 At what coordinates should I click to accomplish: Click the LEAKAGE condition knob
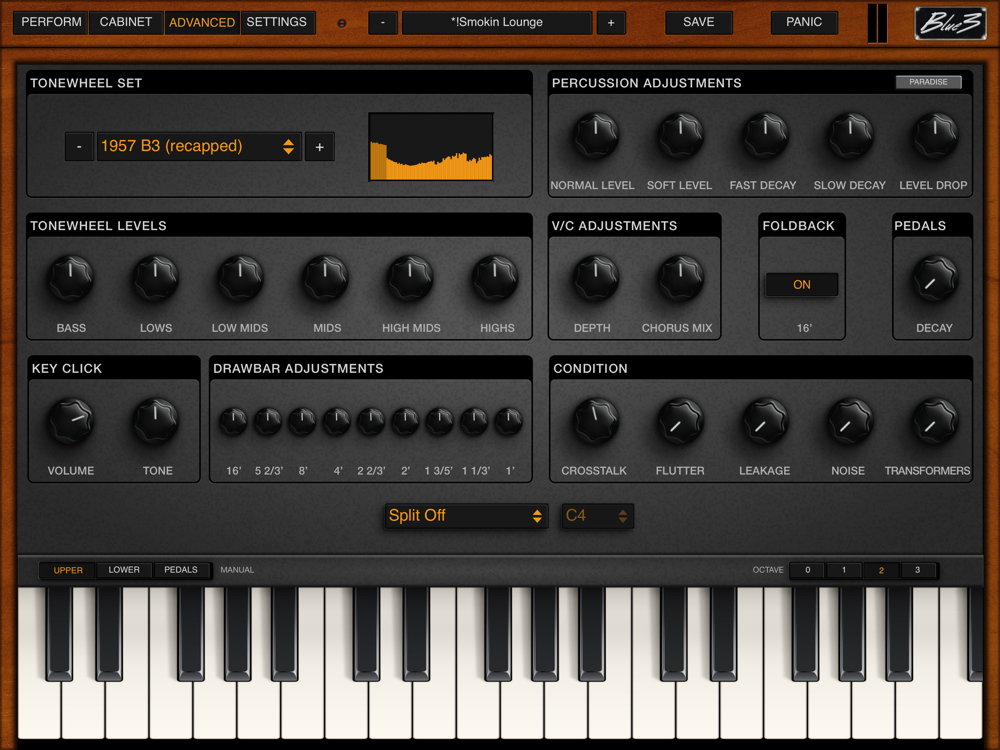765,422
